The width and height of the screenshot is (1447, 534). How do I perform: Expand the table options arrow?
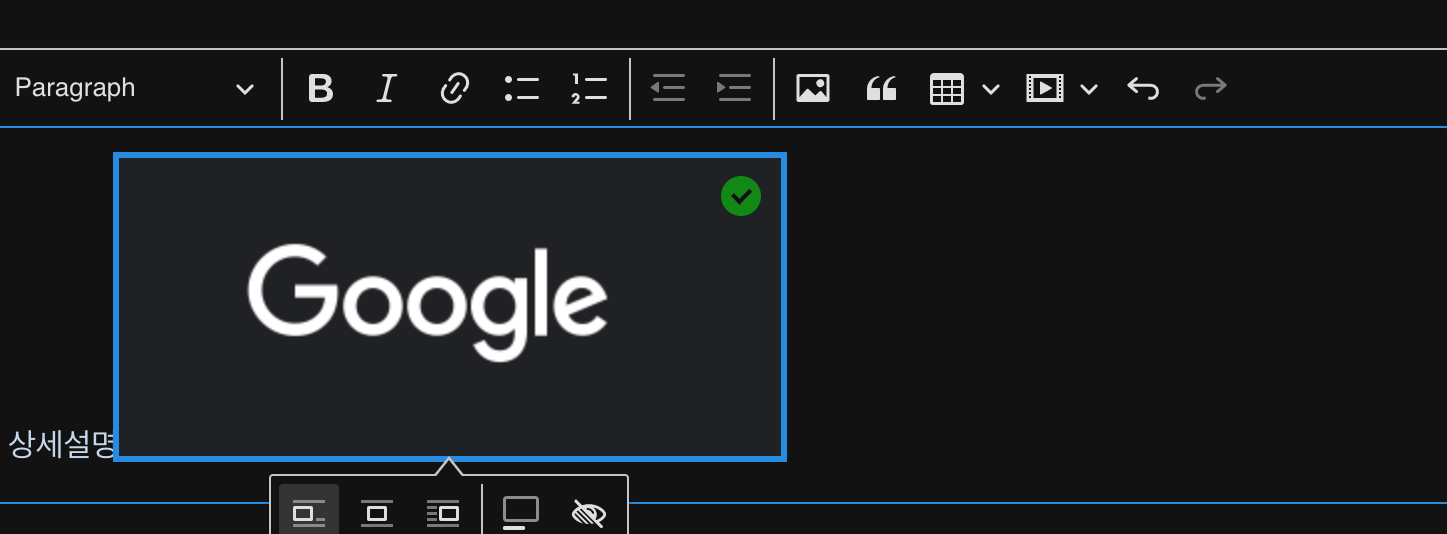tap(991, 89)
